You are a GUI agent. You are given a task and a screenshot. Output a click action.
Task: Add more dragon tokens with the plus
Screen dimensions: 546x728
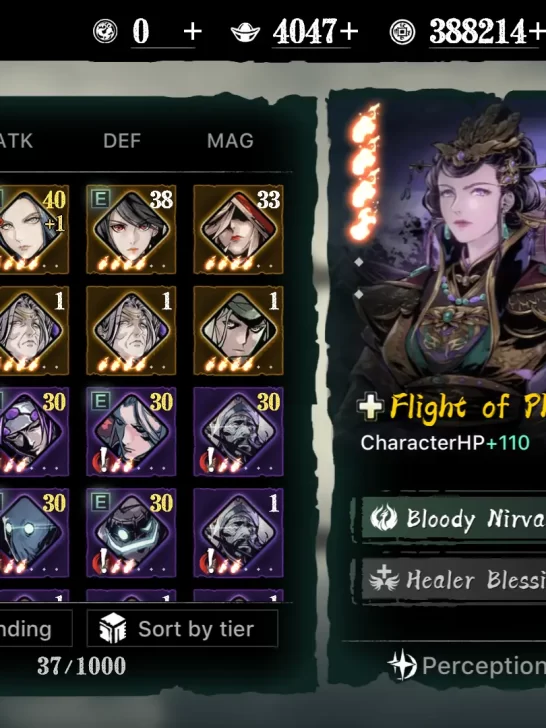tap(193, 32)
